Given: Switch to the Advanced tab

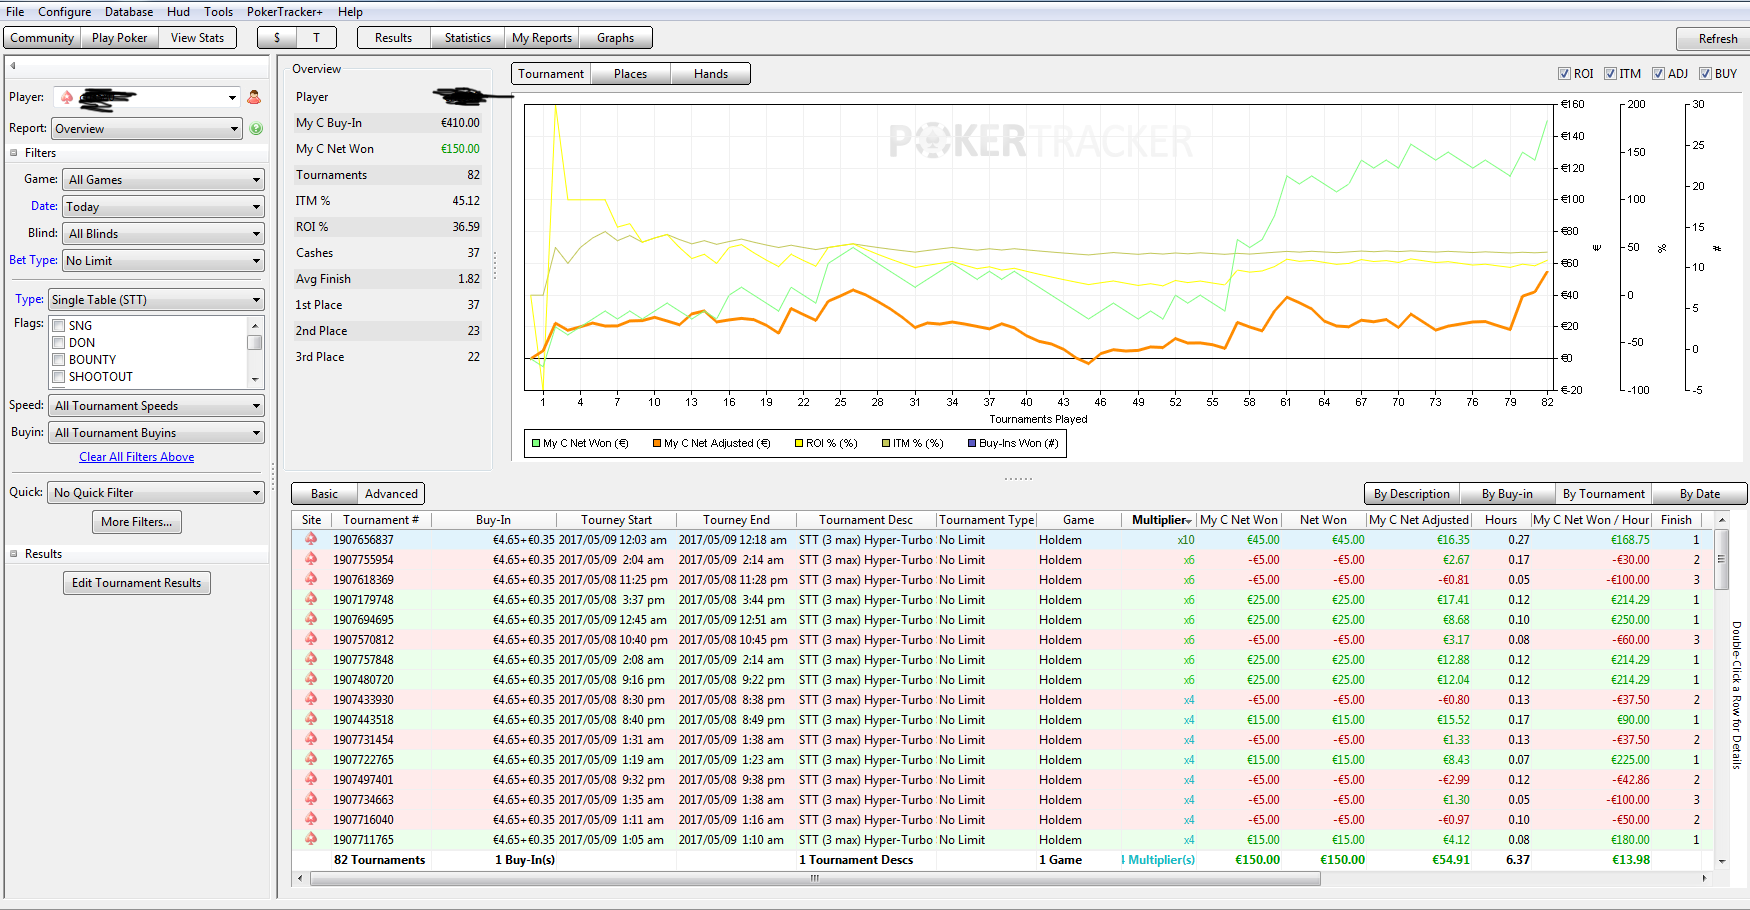Looking at the screenshot, I should coord(391,494).
